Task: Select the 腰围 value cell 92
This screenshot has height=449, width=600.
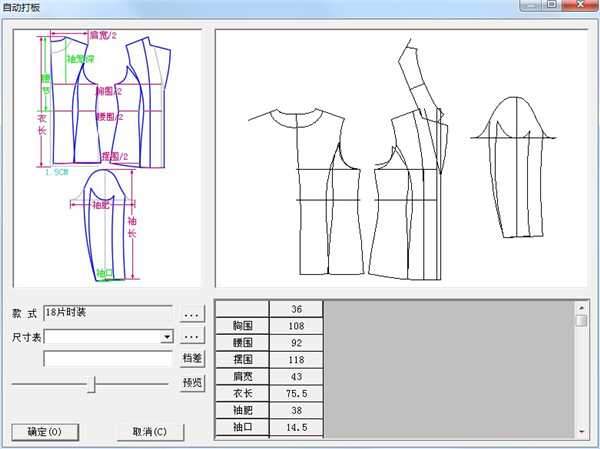Action: [296, 343]
